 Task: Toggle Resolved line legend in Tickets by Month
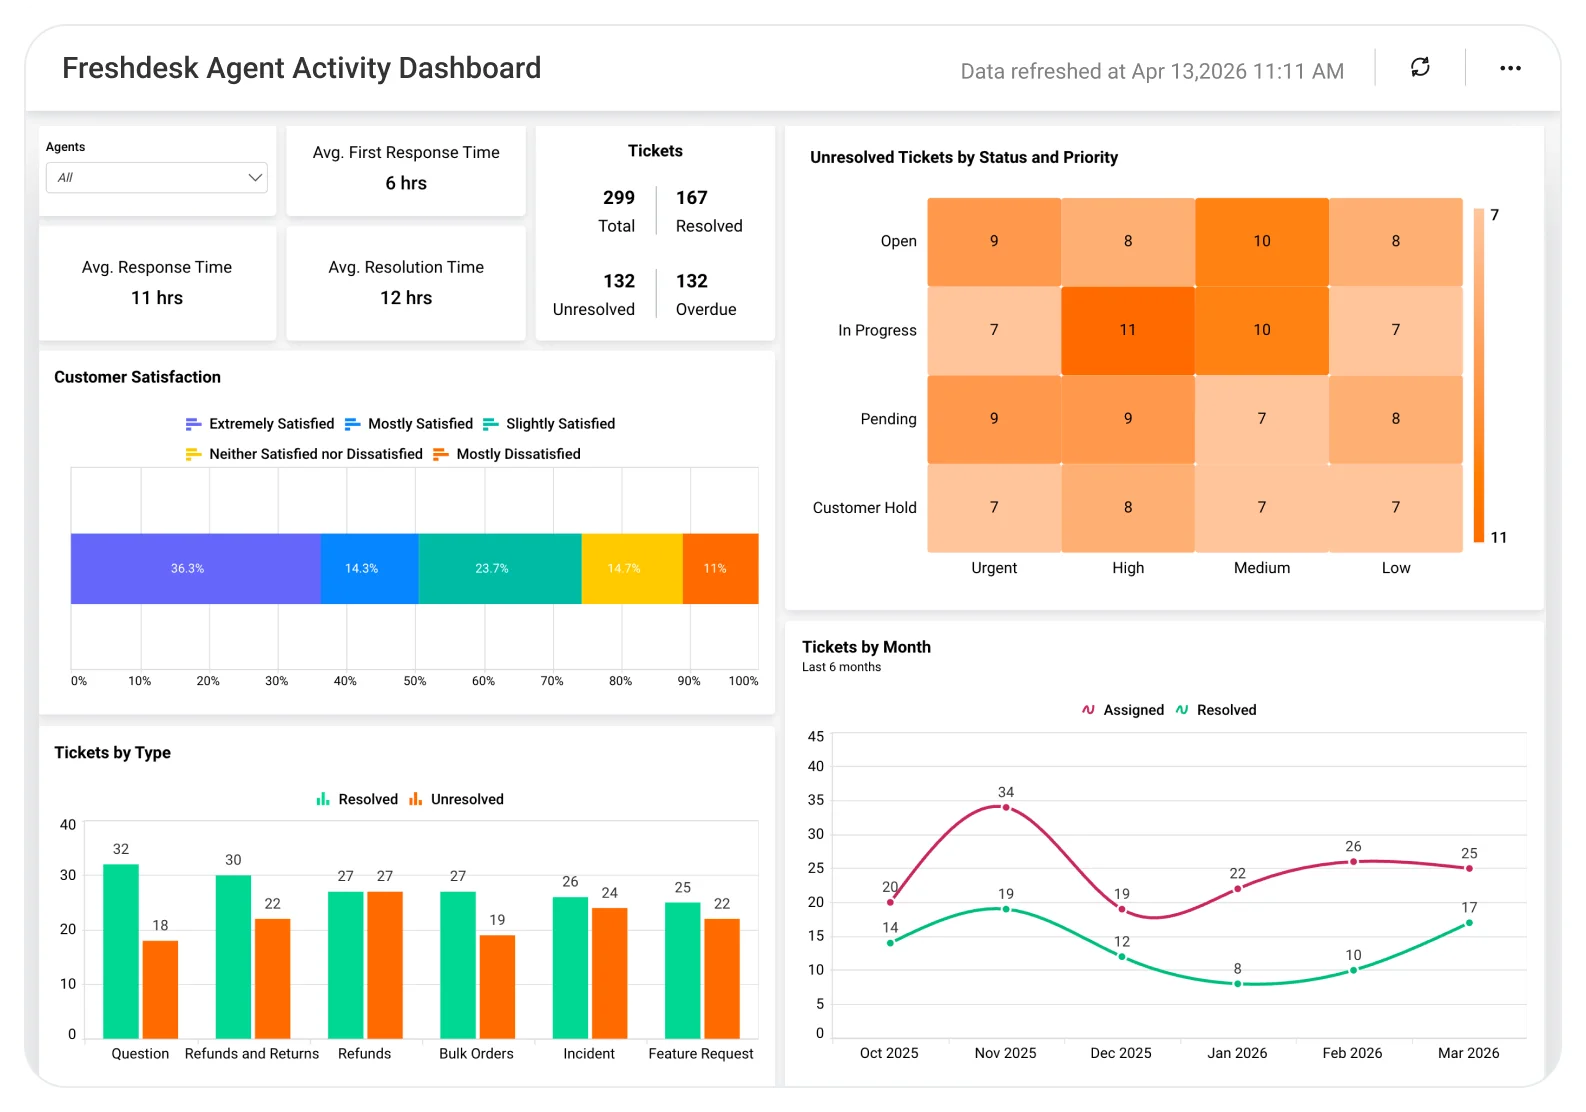(1216, 710)
